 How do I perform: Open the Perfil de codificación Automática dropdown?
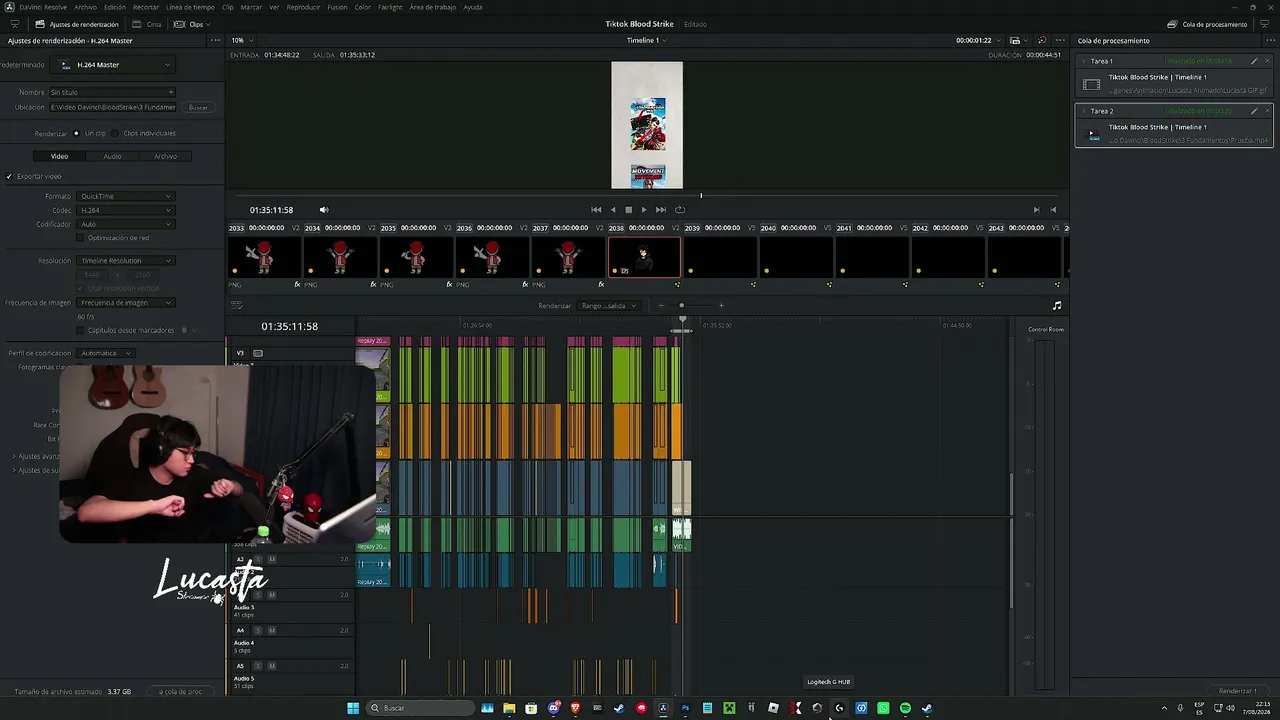tap(106, 353)
